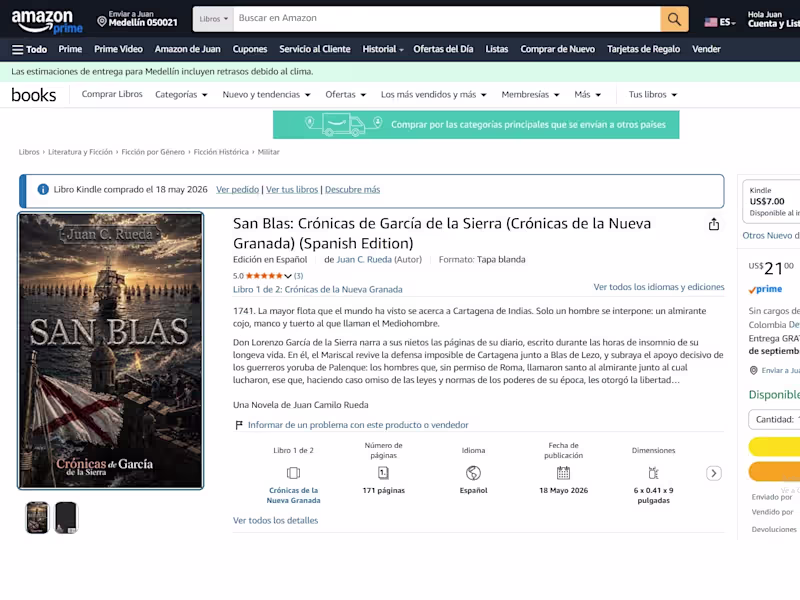Select the back cover thumbnail
The height and width of the screenshot is (600, 800).
coord(66,517)
